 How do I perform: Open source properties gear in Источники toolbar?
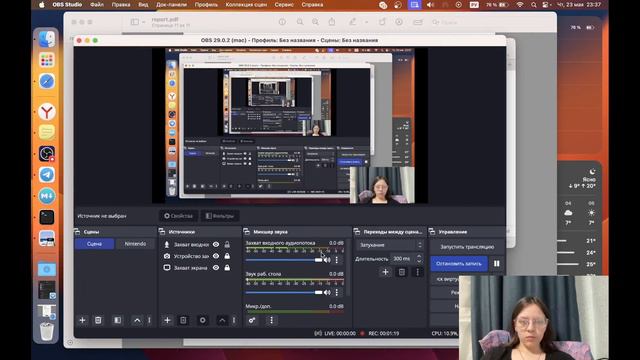202,320
